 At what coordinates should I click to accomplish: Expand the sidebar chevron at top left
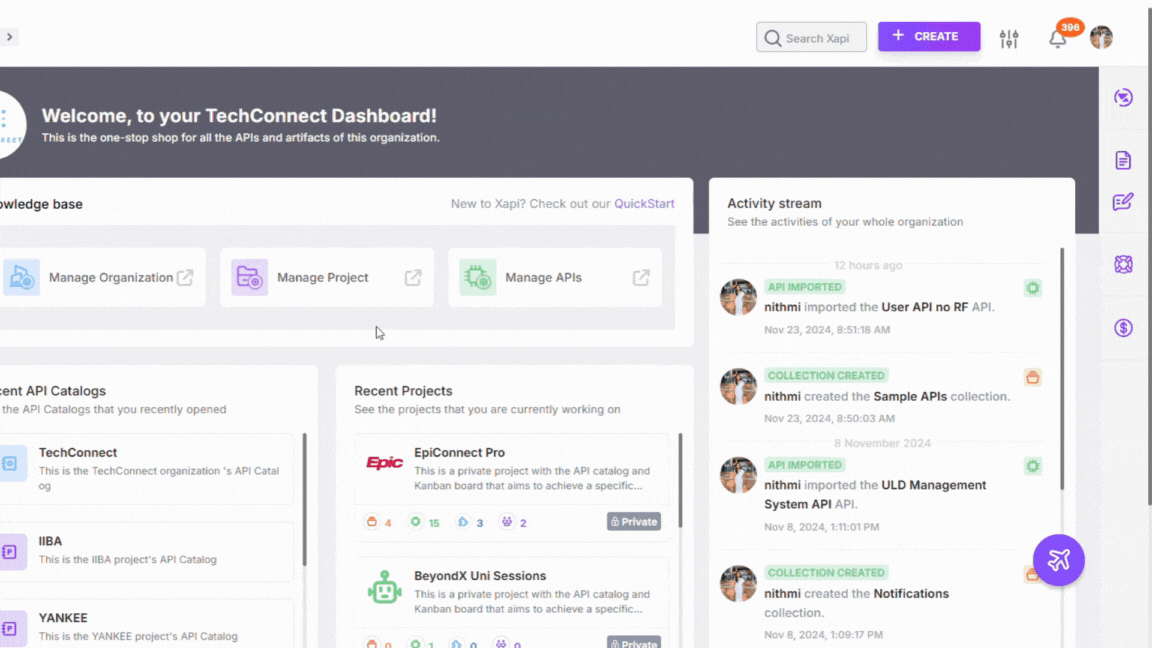(x=9, y=37)
